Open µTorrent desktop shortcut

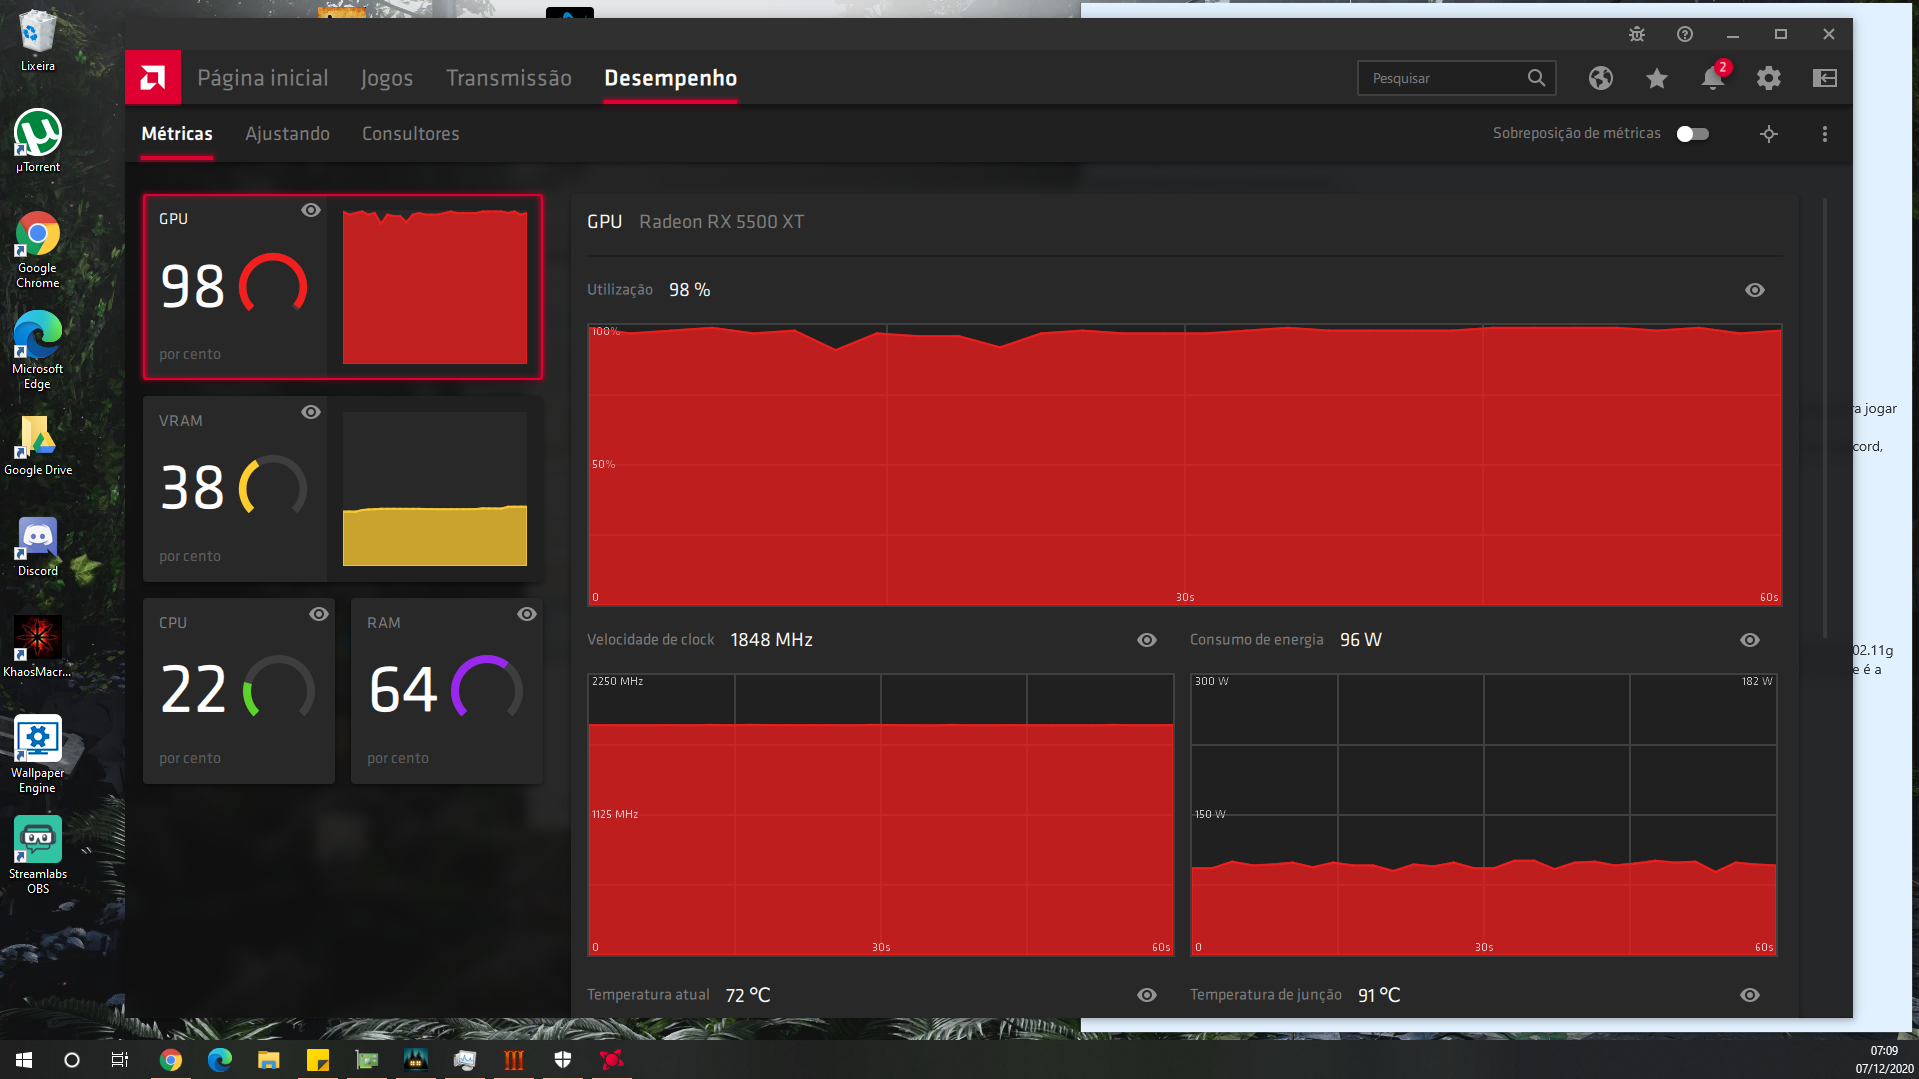click(x=38, y=141)
